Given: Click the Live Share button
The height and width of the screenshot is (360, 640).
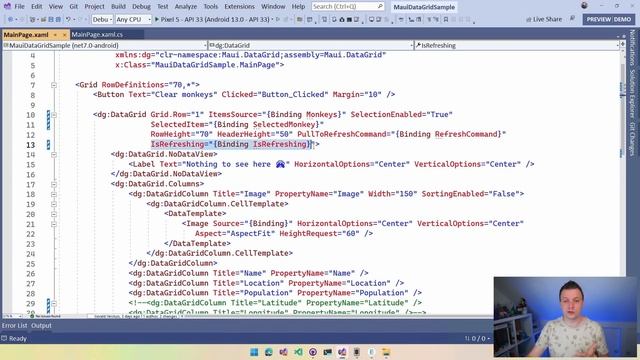Looking at the screenshot, I should pyautogui.click(x=544, y=19).
